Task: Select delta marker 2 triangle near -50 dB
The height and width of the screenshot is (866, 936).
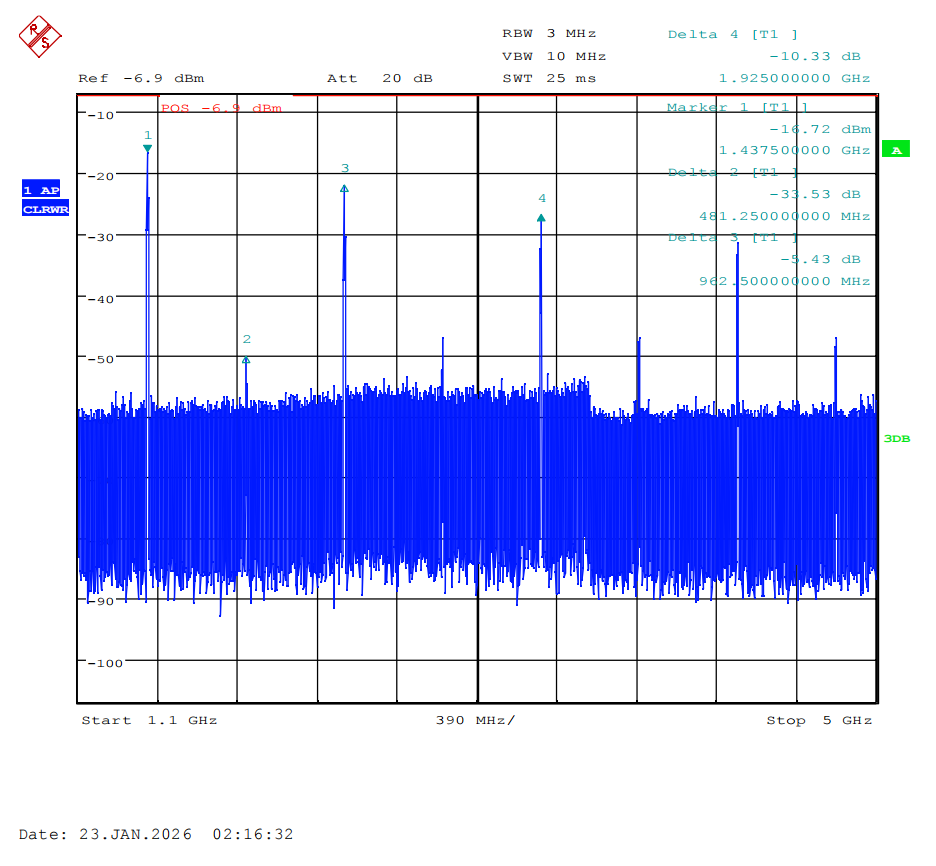Action: point(246,359)
